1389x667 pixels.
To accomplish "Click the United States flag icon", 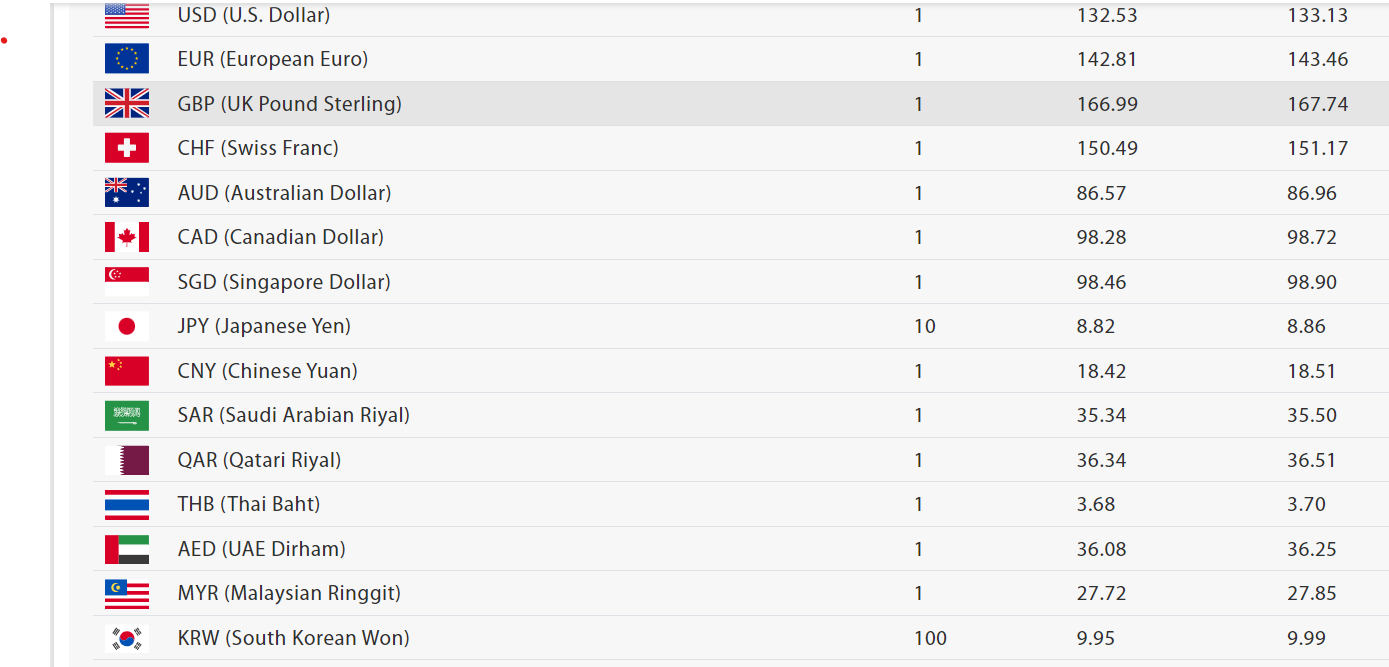I will [x=127, y=15].
